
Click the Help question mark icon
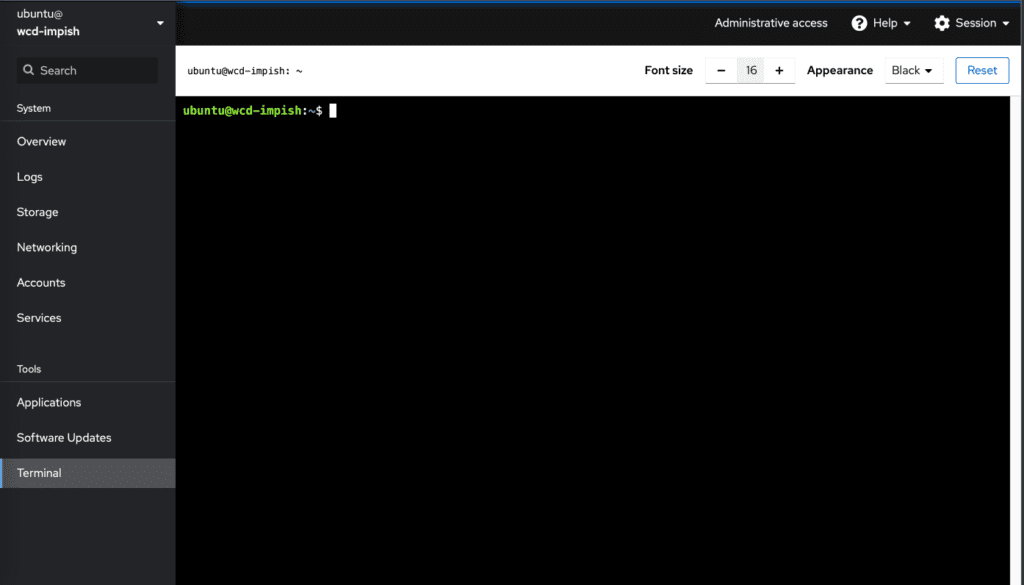pos(859,23)
